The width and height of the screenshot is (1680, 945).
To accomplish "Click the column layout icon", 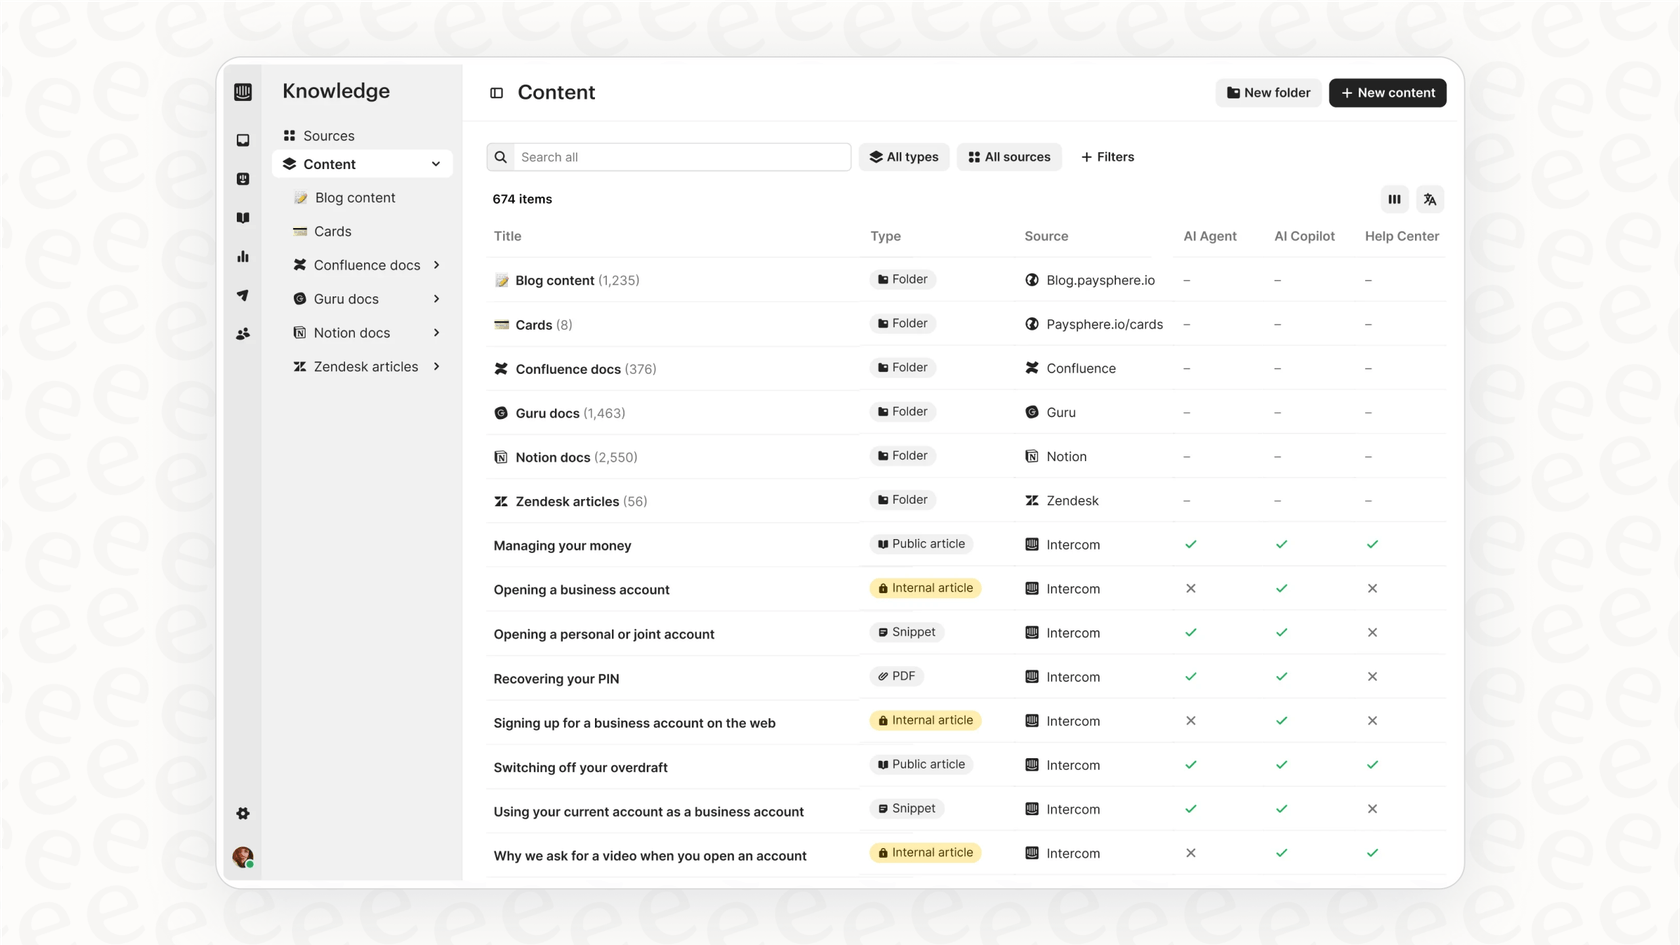I will click(1394, 199).
